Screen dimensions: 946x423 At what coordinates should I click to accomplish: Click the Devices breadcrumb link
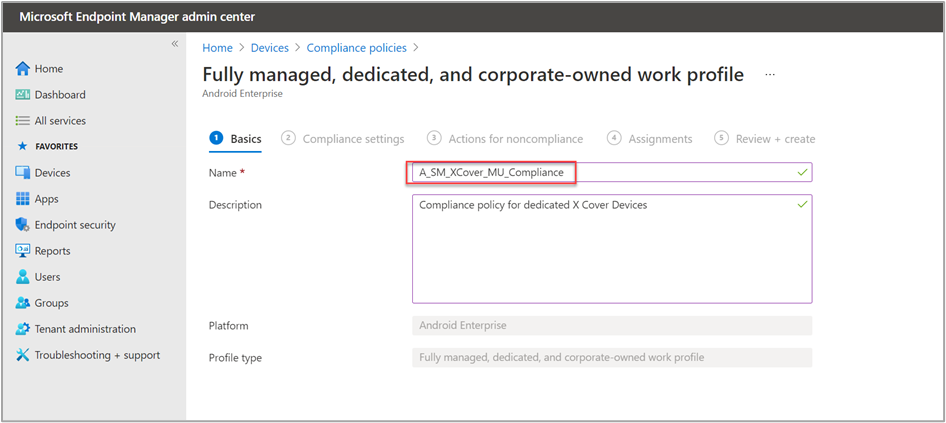tap(270, 48)
